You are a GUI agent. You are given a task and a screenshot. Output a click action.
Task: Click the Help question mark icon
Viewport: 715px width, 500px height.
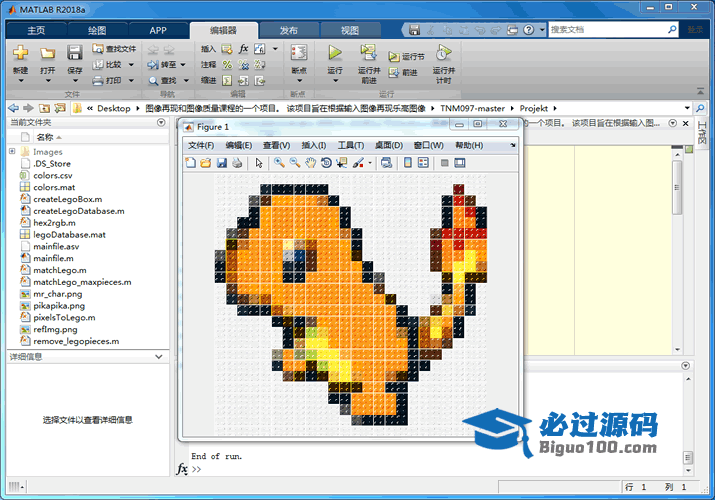(x=528, y=30)
